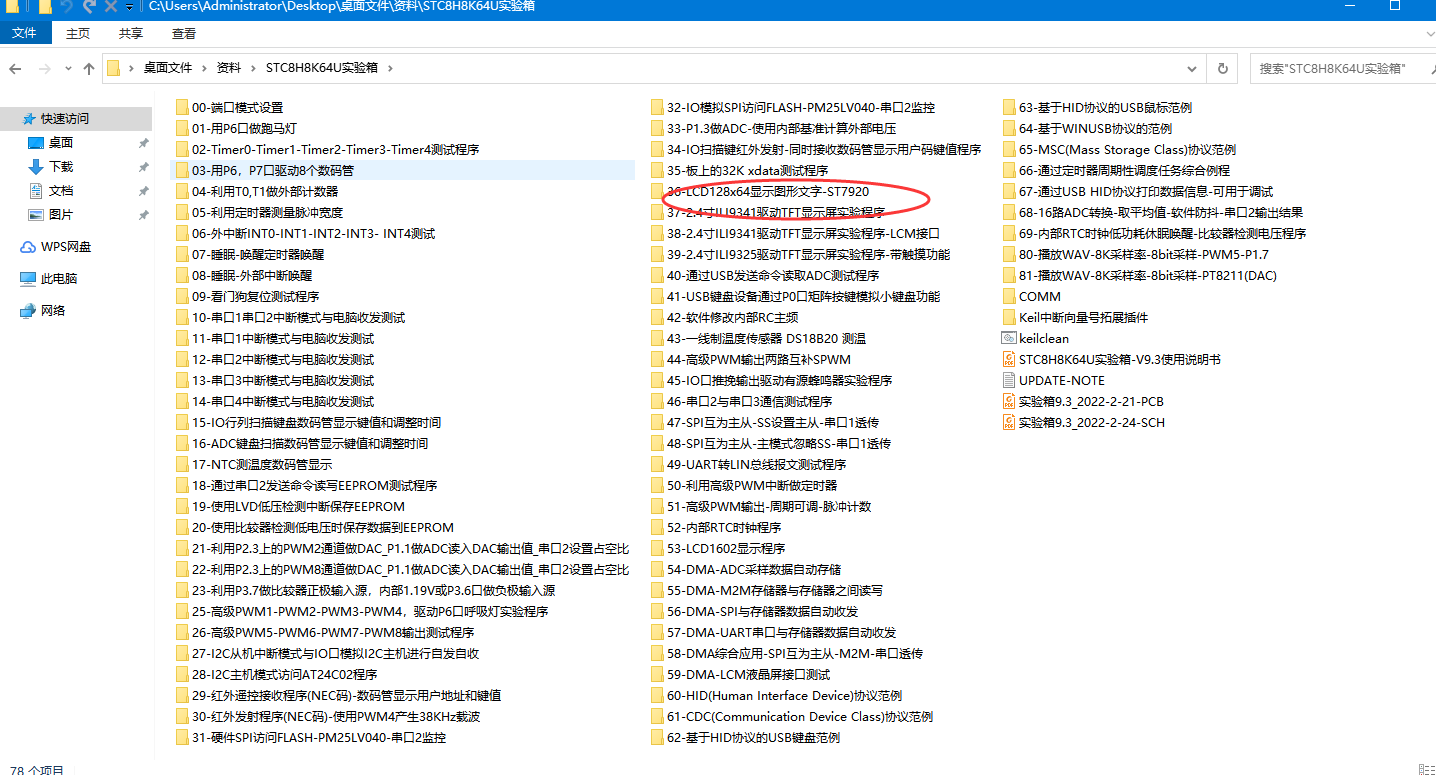Screen dimensions: 1436x775
Task: Select the 实验箱9.3_2022-2-21-PCB PDF icon
Action: click(x=1009, y=401)
